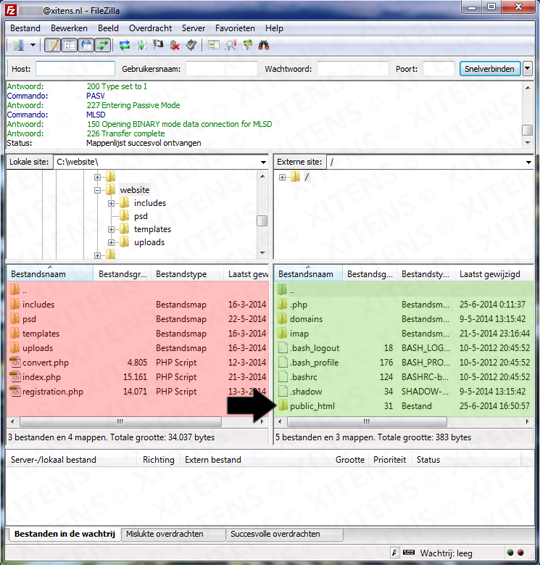Screen dimensions: 540x565
Task: Select the .bash_profile remote file
Action: pos(314,362)
